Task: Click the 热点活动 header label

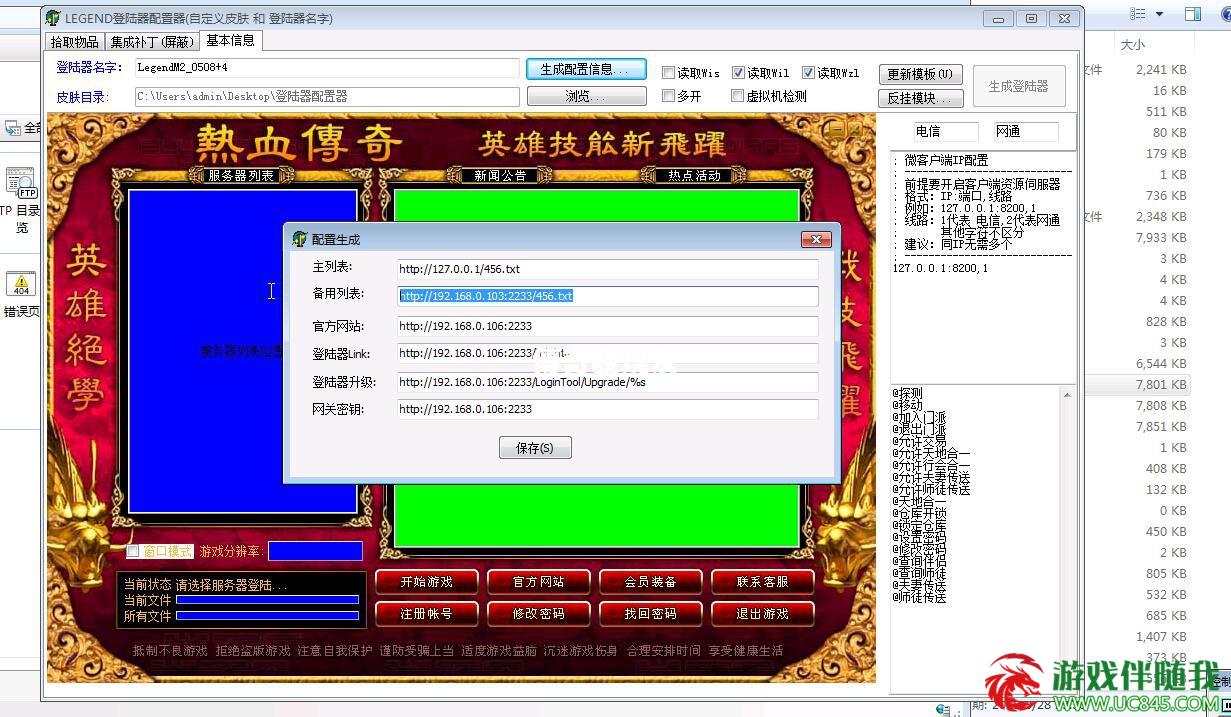Action: pos(695,176)
